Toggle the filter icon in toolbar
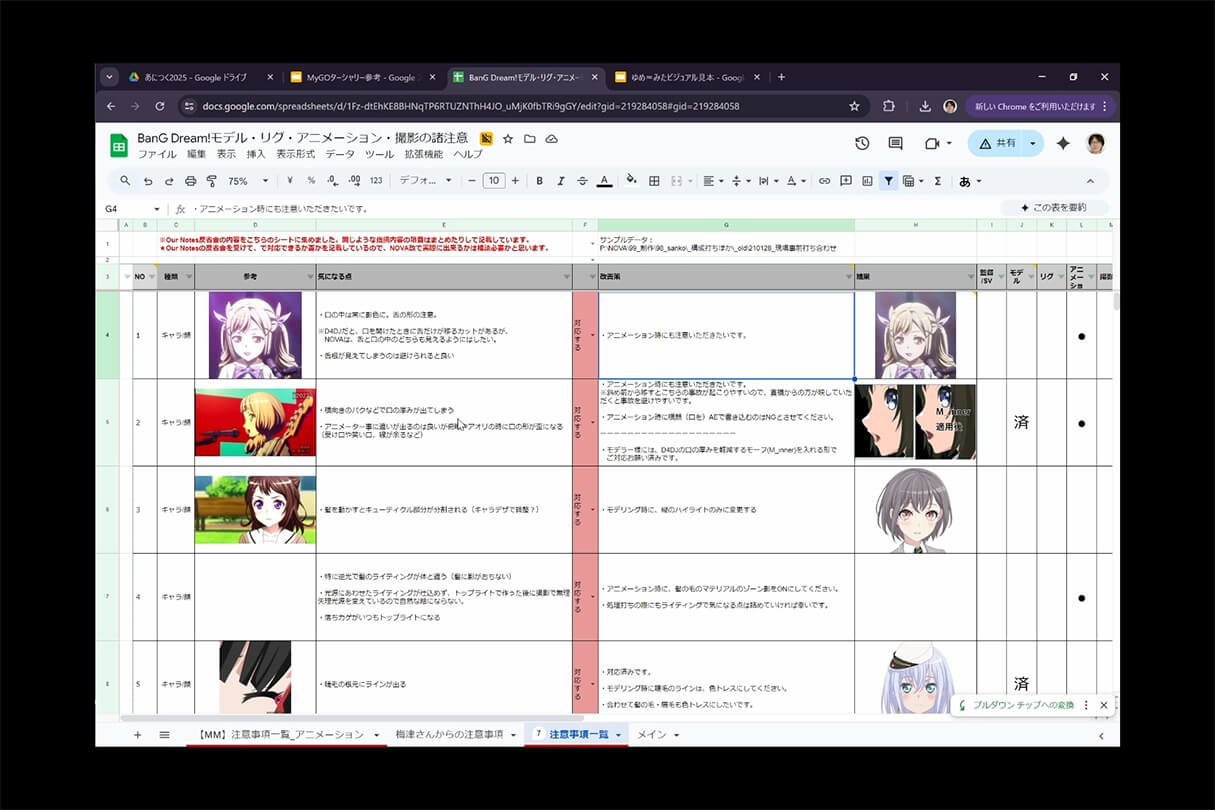 pyautogui.click(x=888, y=181)
